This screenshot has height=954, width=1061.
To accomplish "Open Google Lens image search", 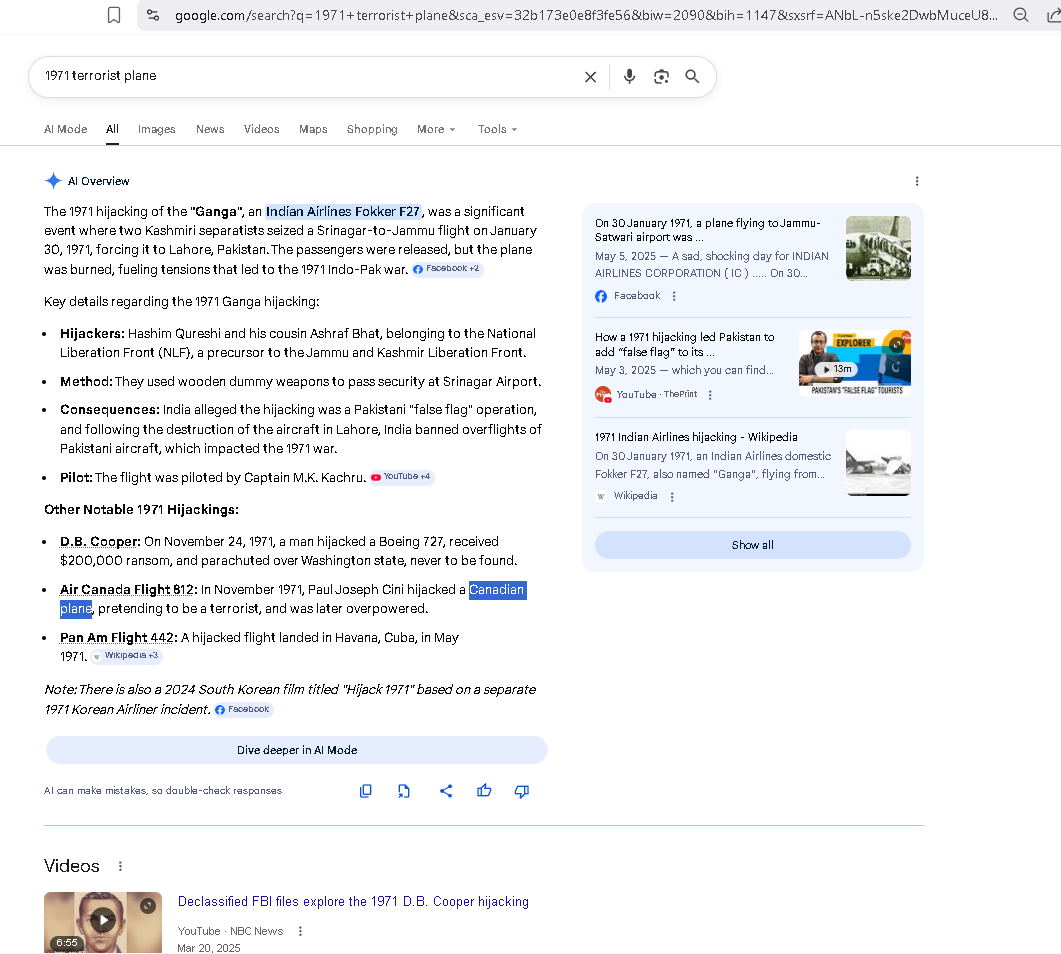I will 661,77.
